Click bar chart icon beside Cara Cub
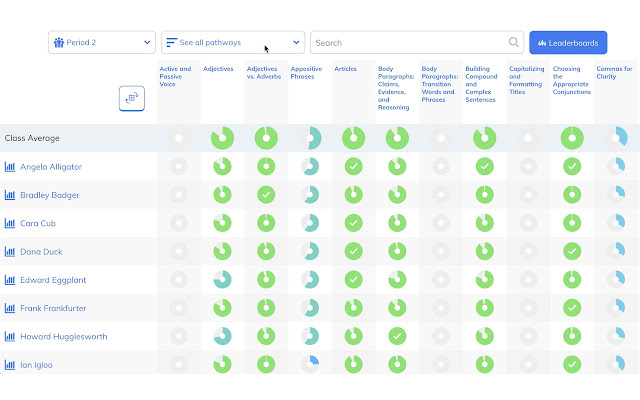This screenshot has height=400, width=640. click(10, 223)
